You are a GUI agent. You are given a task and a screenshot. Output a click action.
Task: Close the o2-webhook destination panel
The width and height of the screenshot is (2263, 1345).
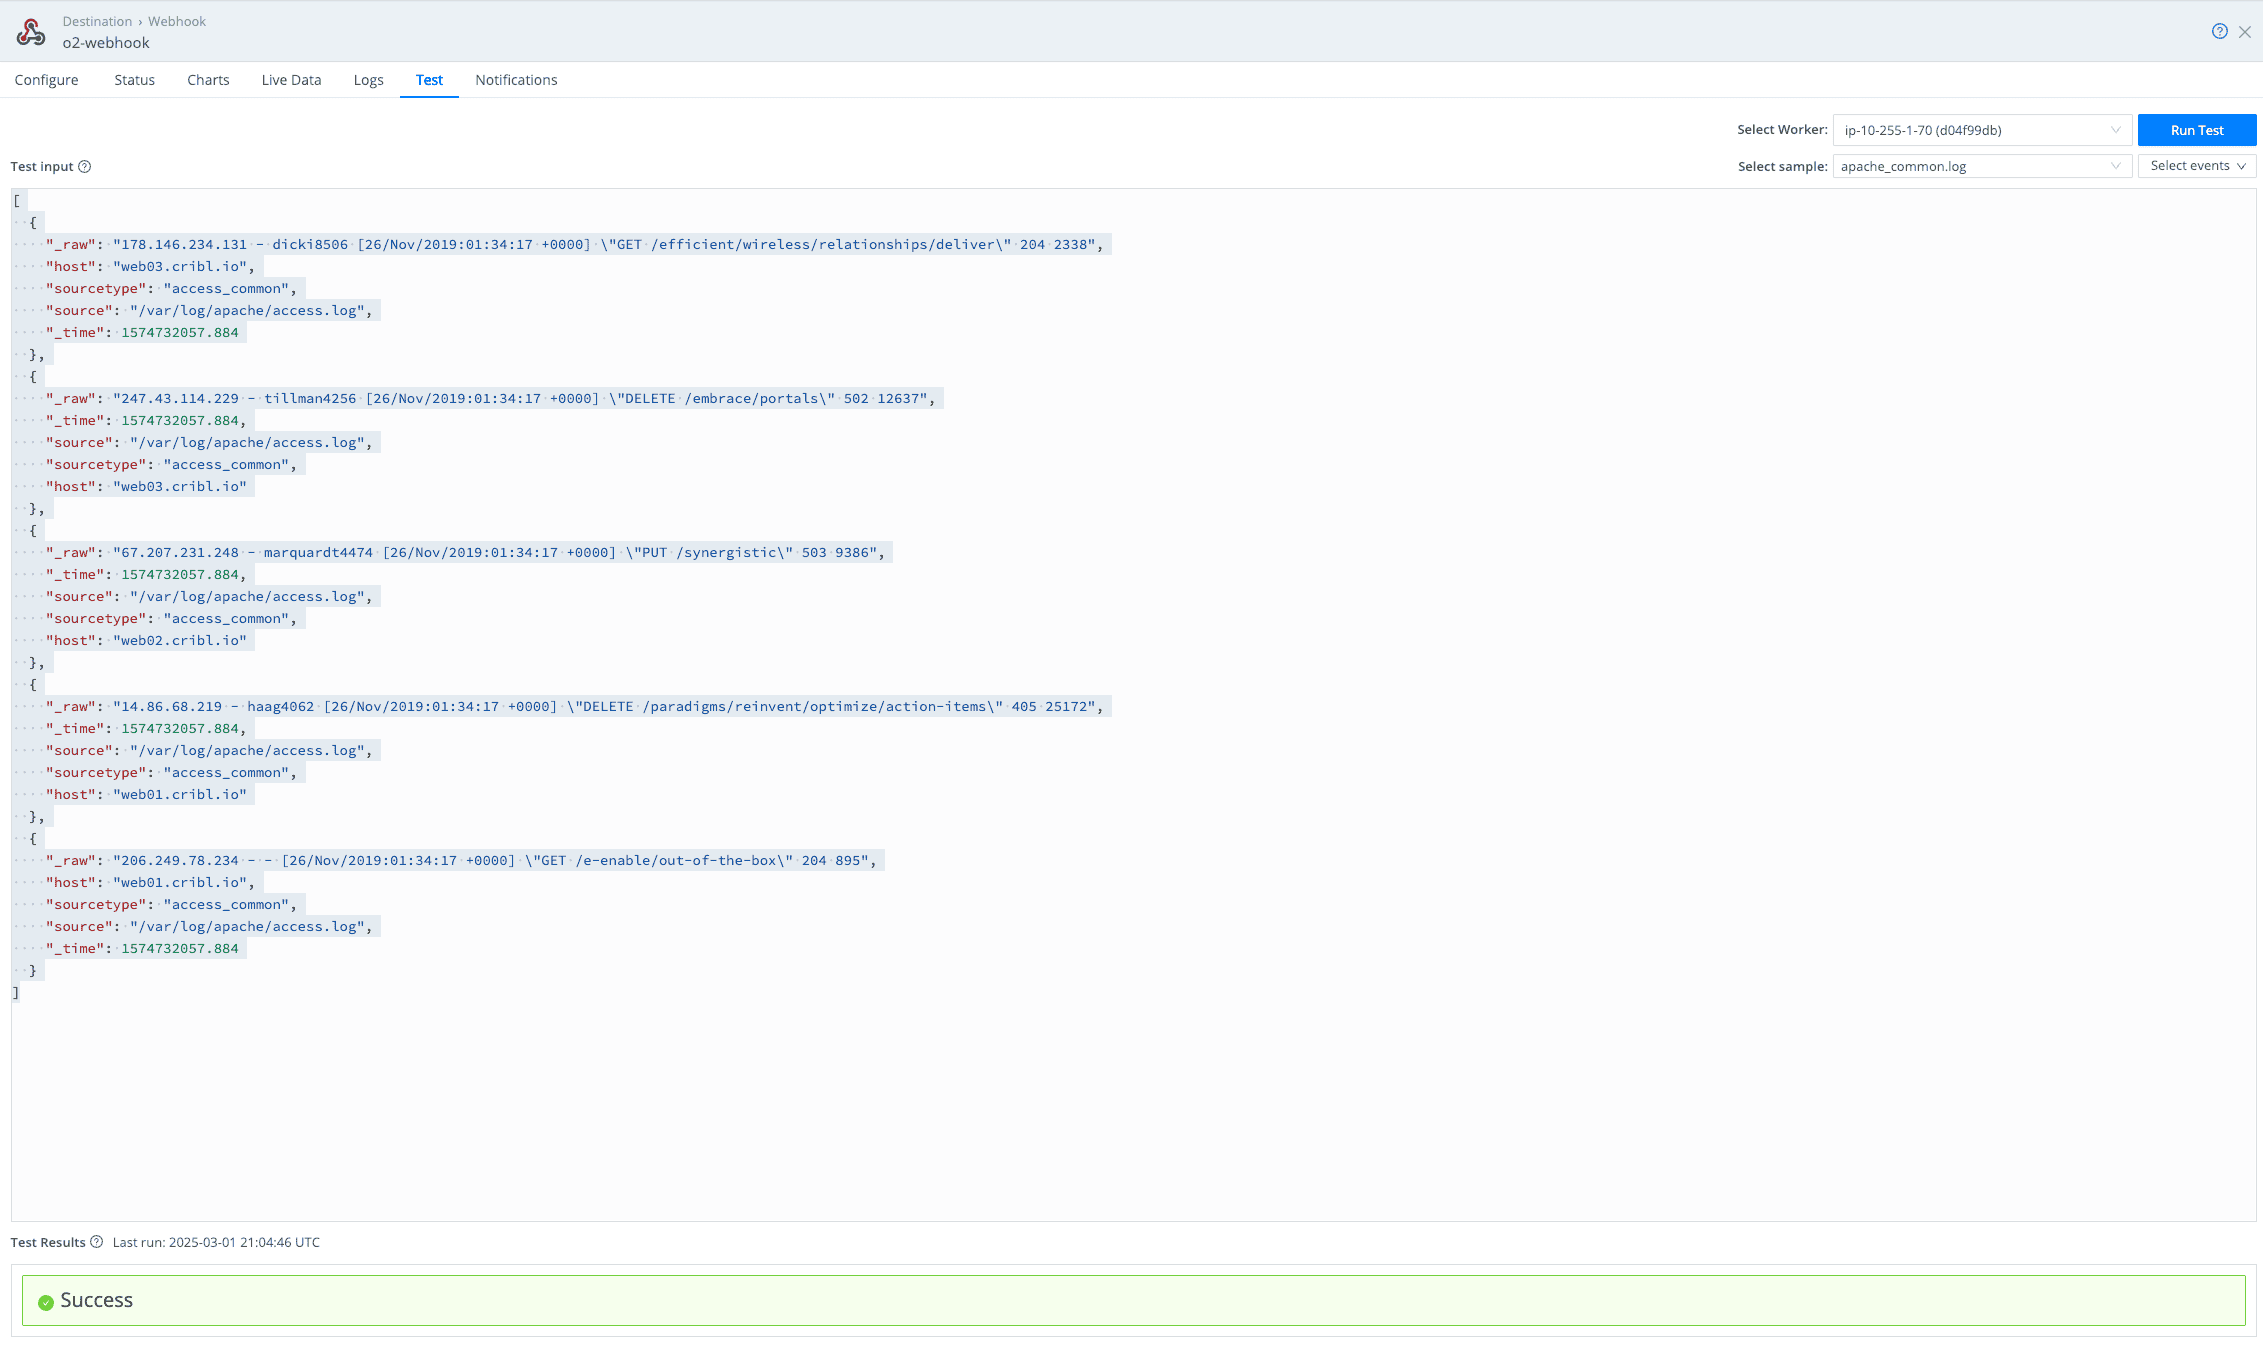tap(2245, 32)
